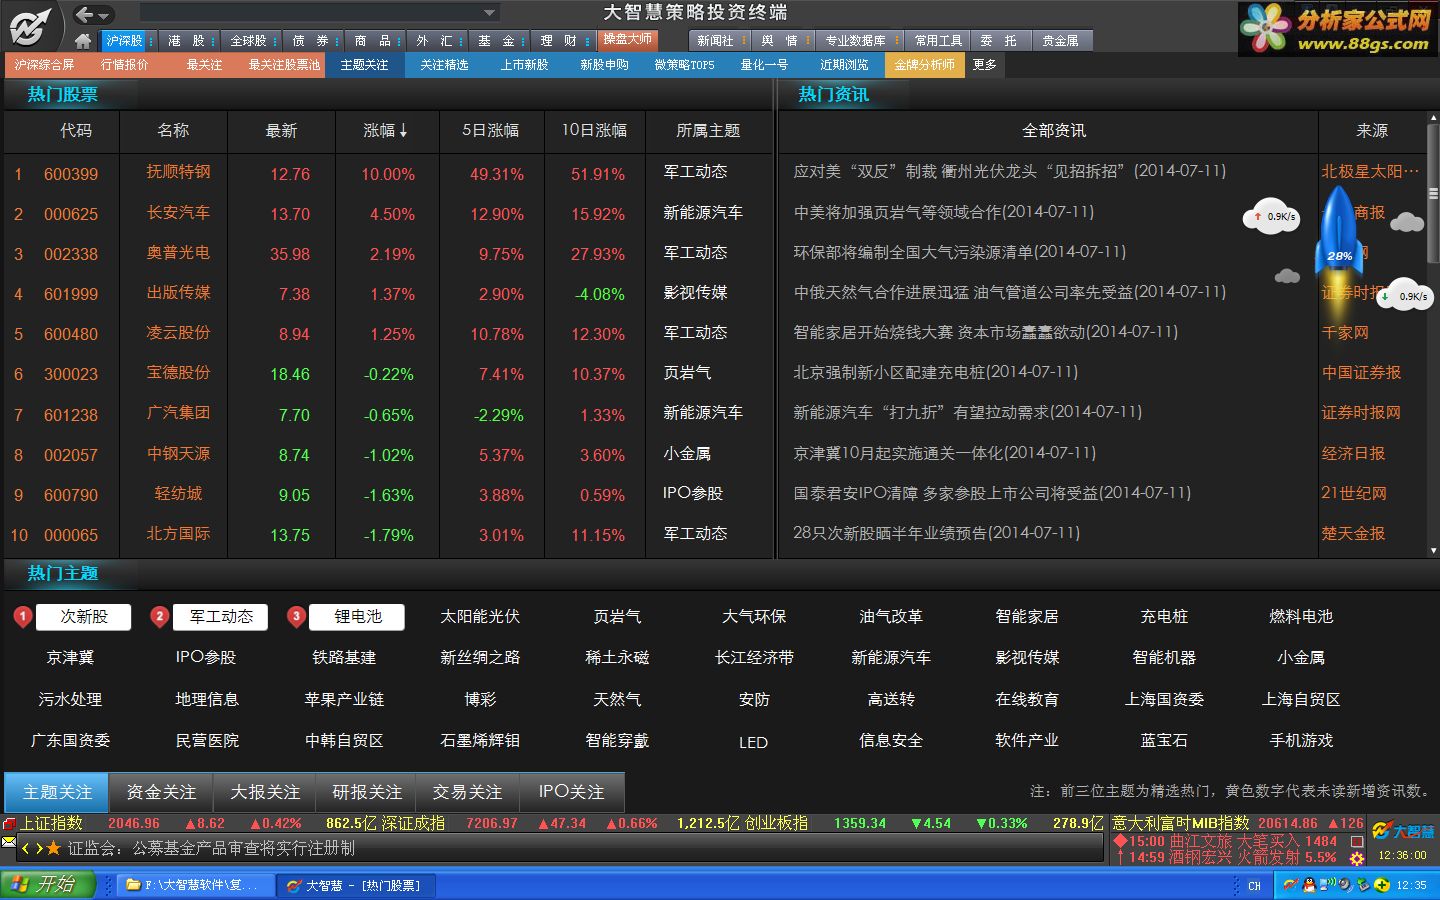Select hot theme 锂电池

click(357, 617)
